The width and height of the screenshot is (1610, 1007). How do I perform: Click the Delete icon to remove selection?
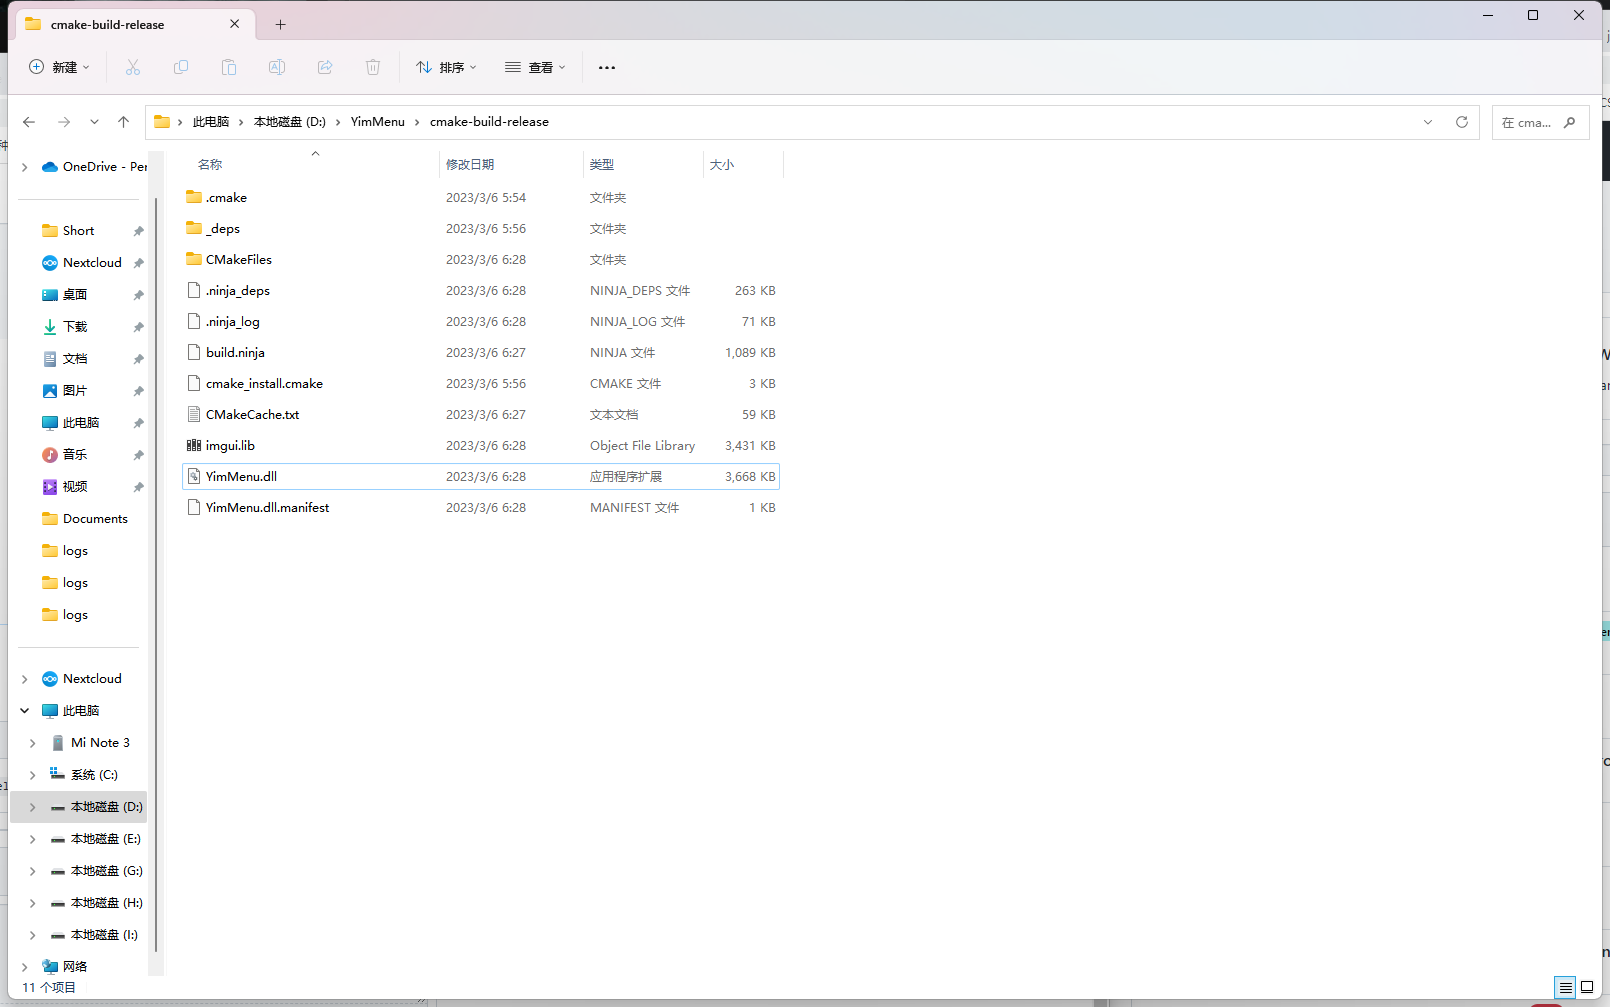[373, 67]
